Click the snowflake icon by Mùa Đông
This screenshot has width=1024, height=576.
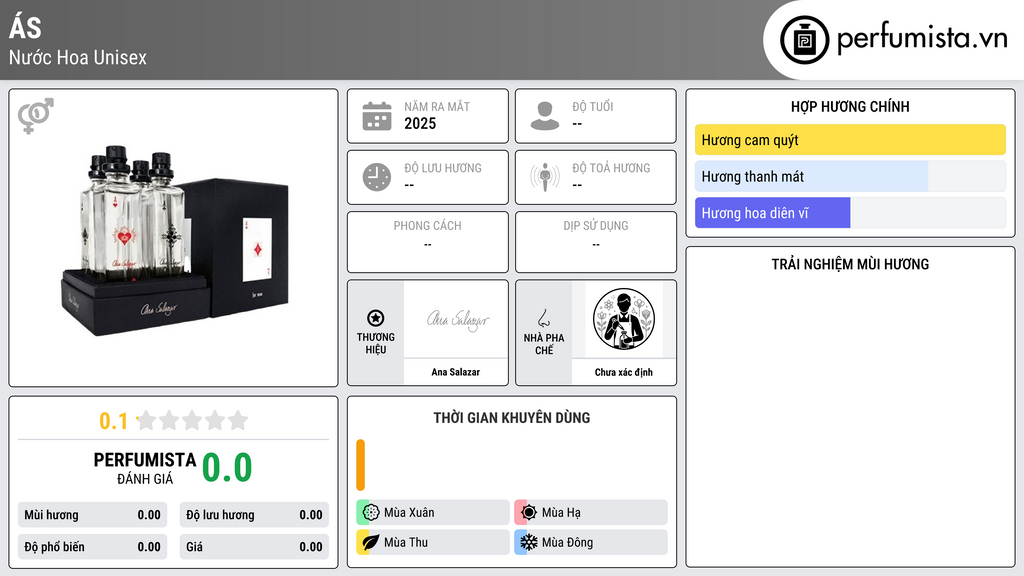529,542
